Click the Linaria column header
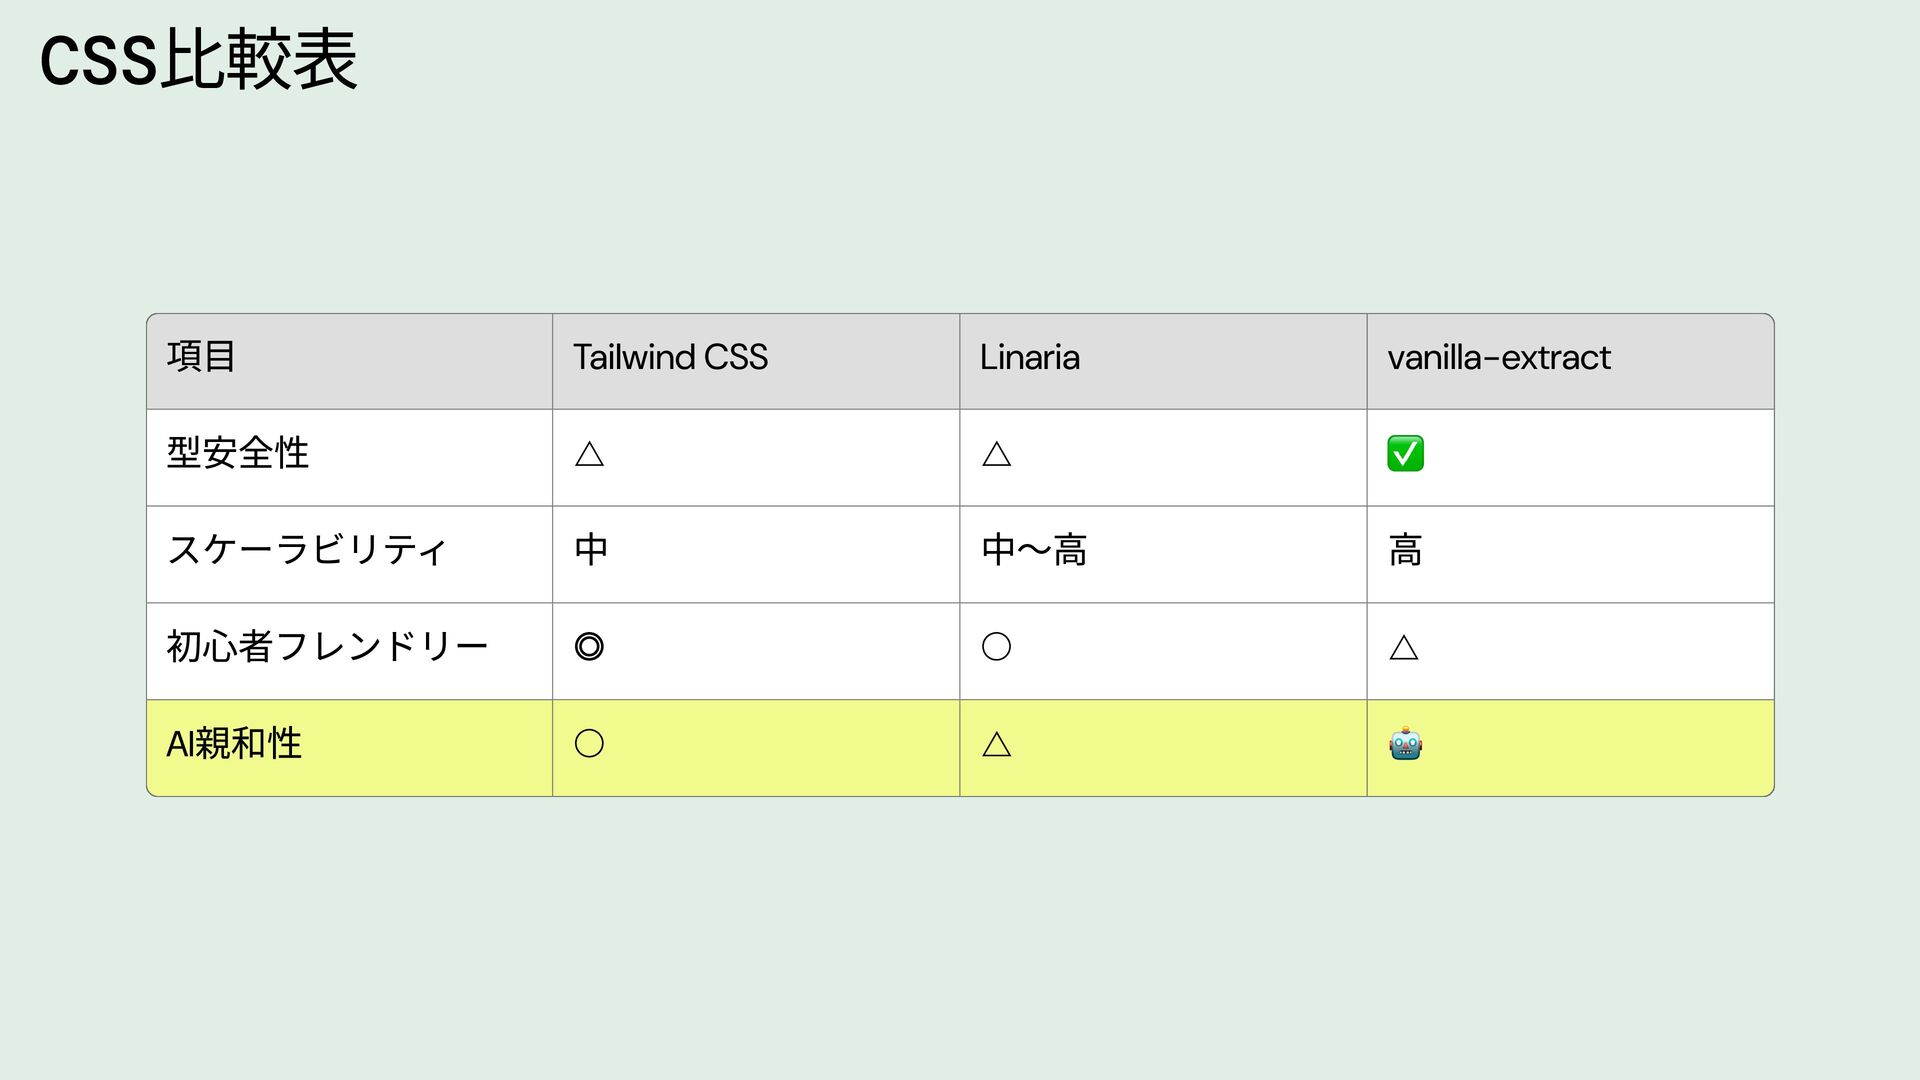This screenshot has width=1920, height=1080. coord(1029,358)
